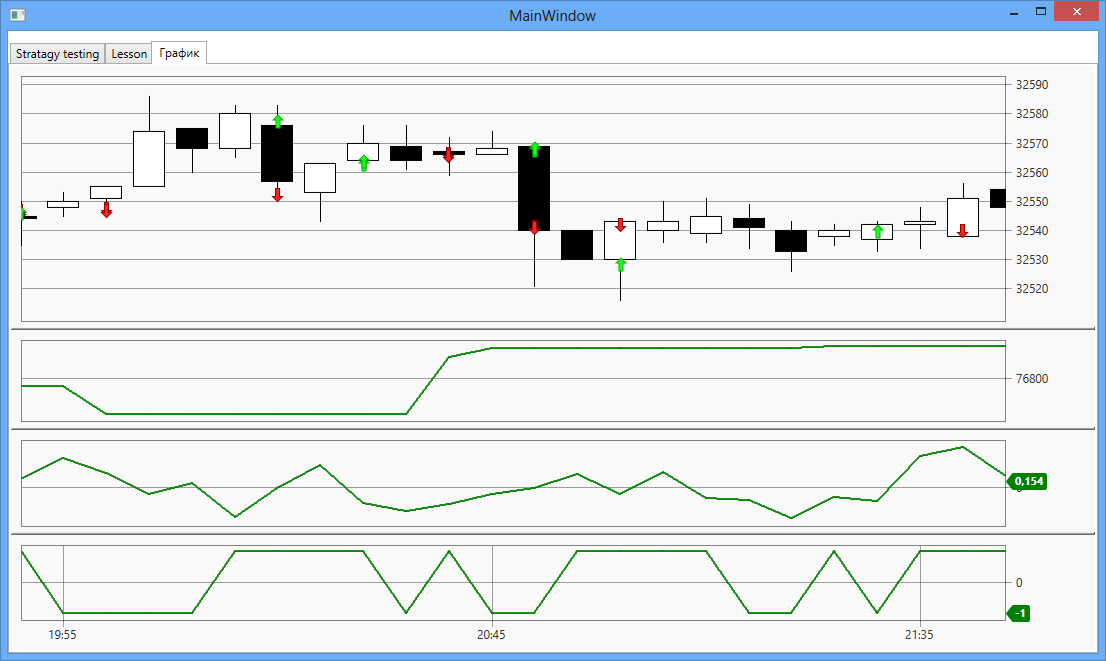Click the green 0,154 value marker
Screen dimensions: 1106x661
(1027, 481)
